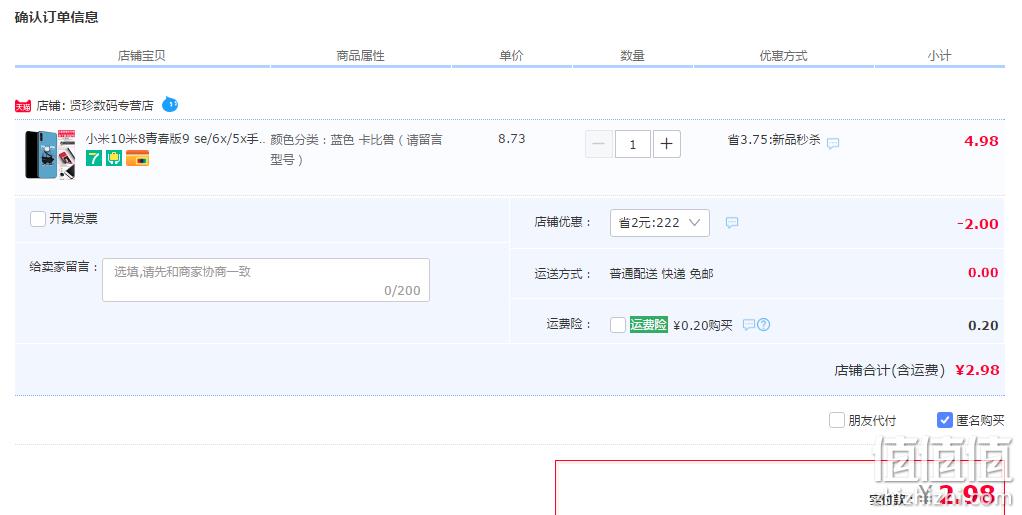Image resolution: width=1022 pixels, height=515 pixels.
Task: Click the question mark help icon for 运费险
Action: click(x=764, y=324)
